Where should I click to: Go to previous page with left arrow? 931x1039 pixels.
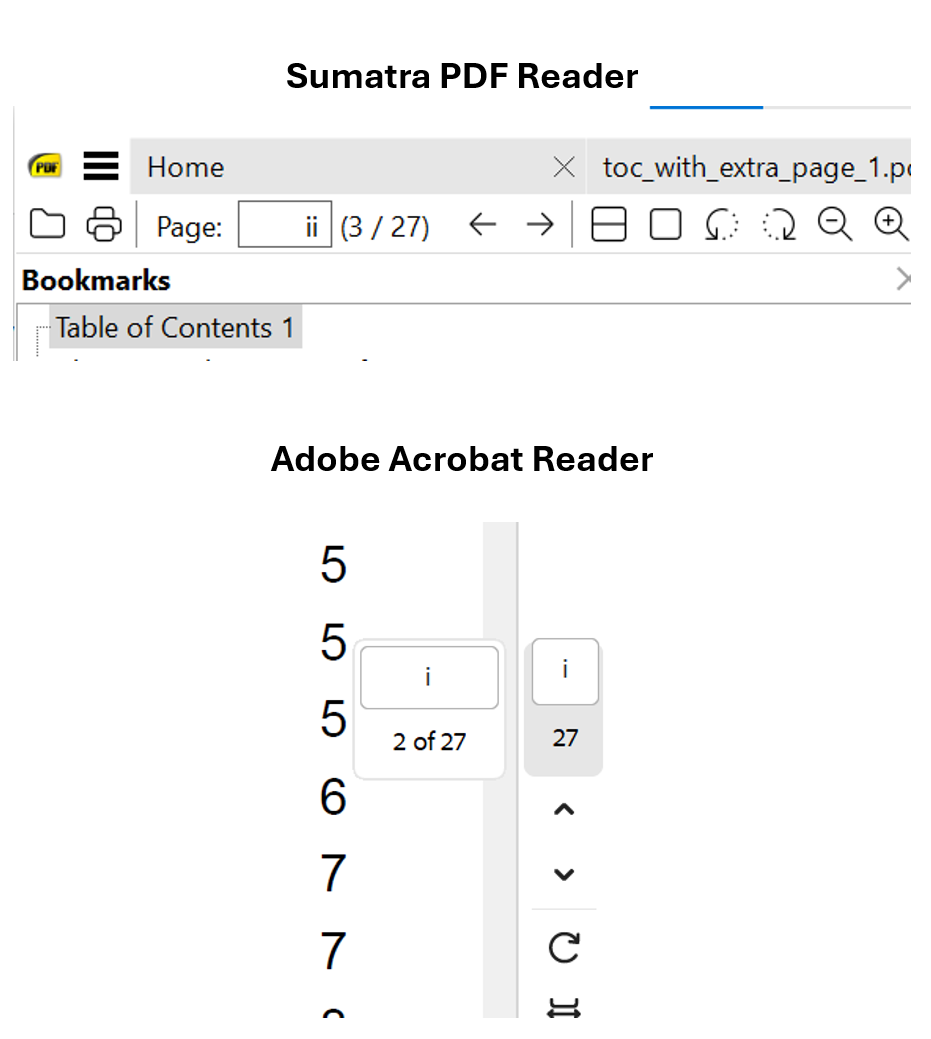click(x=483, y=225)
